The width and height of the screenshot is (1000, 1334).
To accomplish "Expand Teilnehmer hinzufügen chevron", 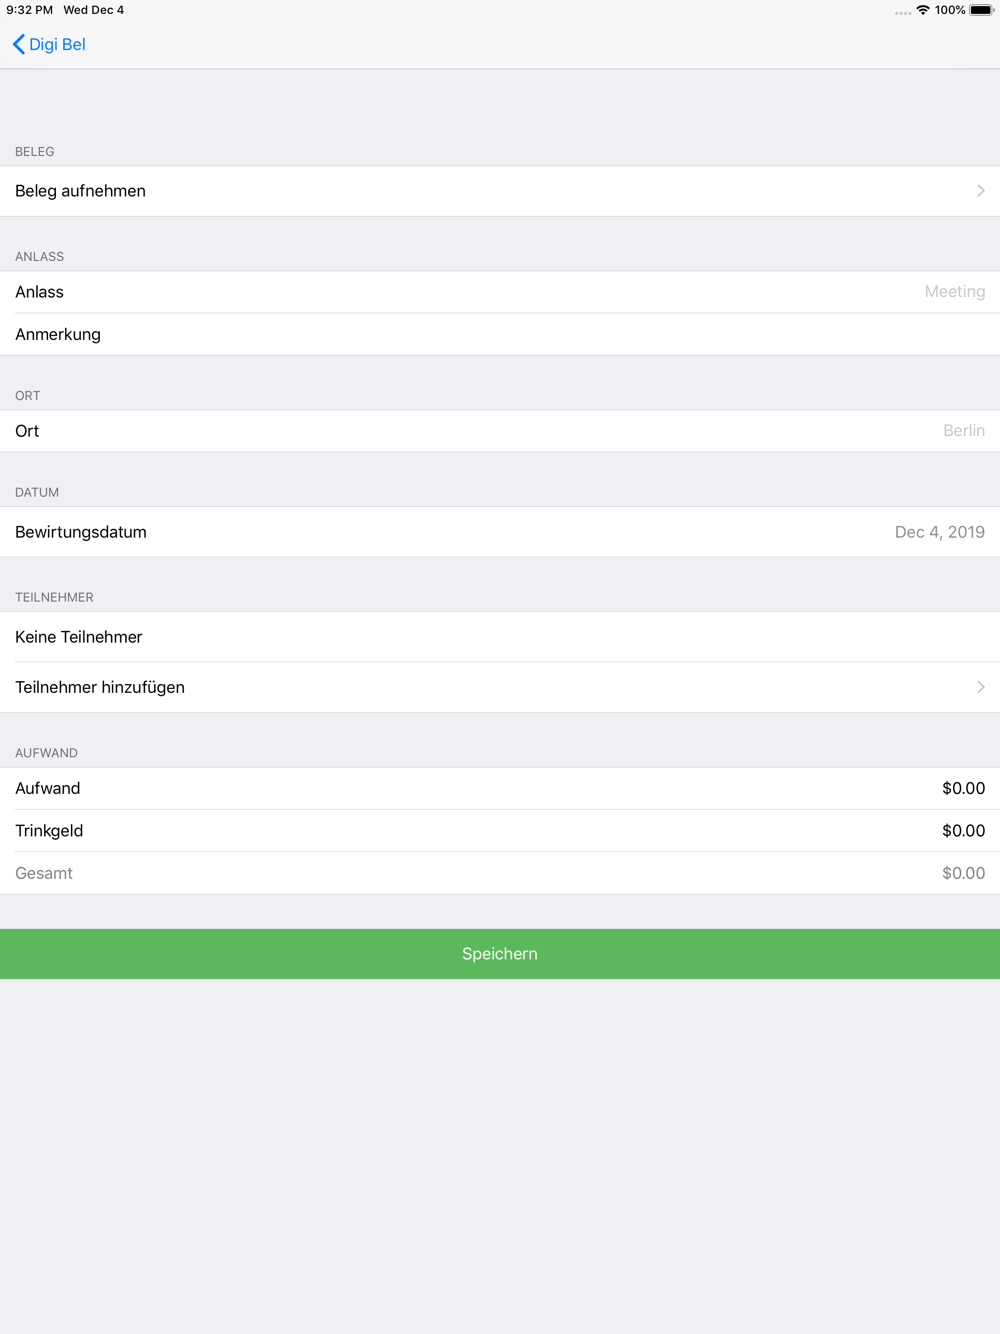I will (980, 687).
